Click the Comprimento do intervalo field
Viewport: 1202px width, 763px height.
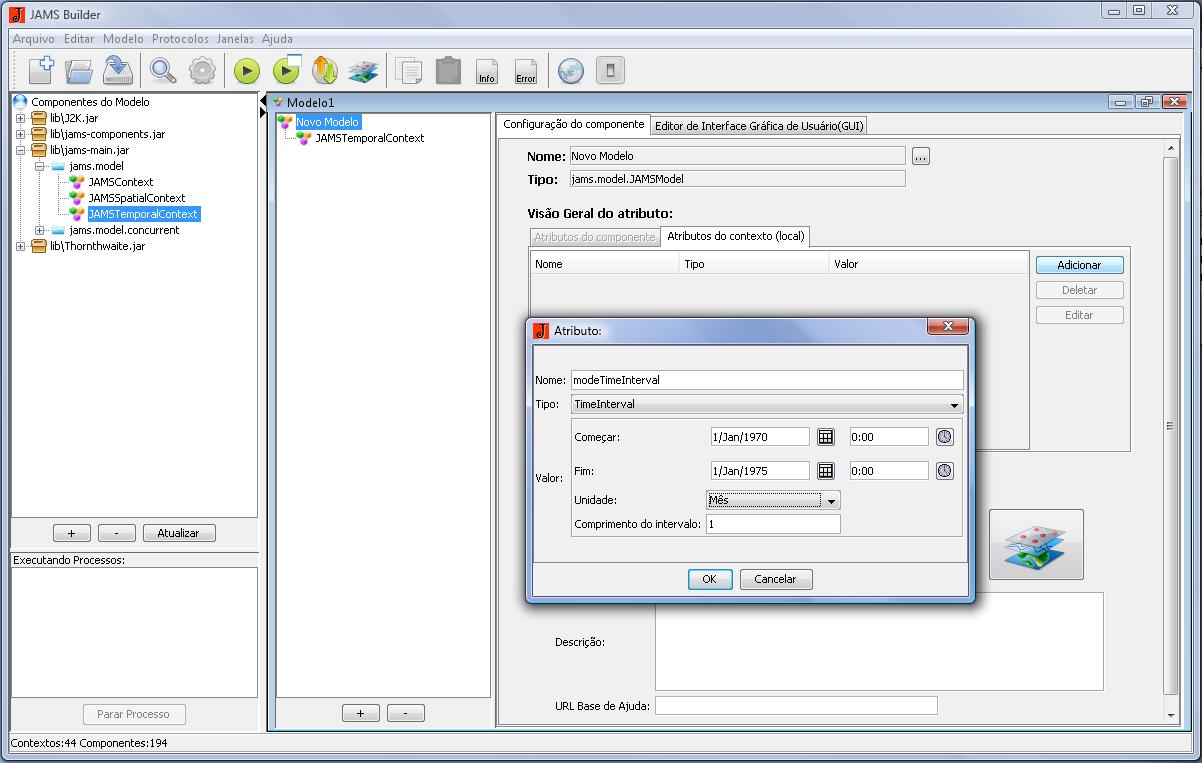772,524
